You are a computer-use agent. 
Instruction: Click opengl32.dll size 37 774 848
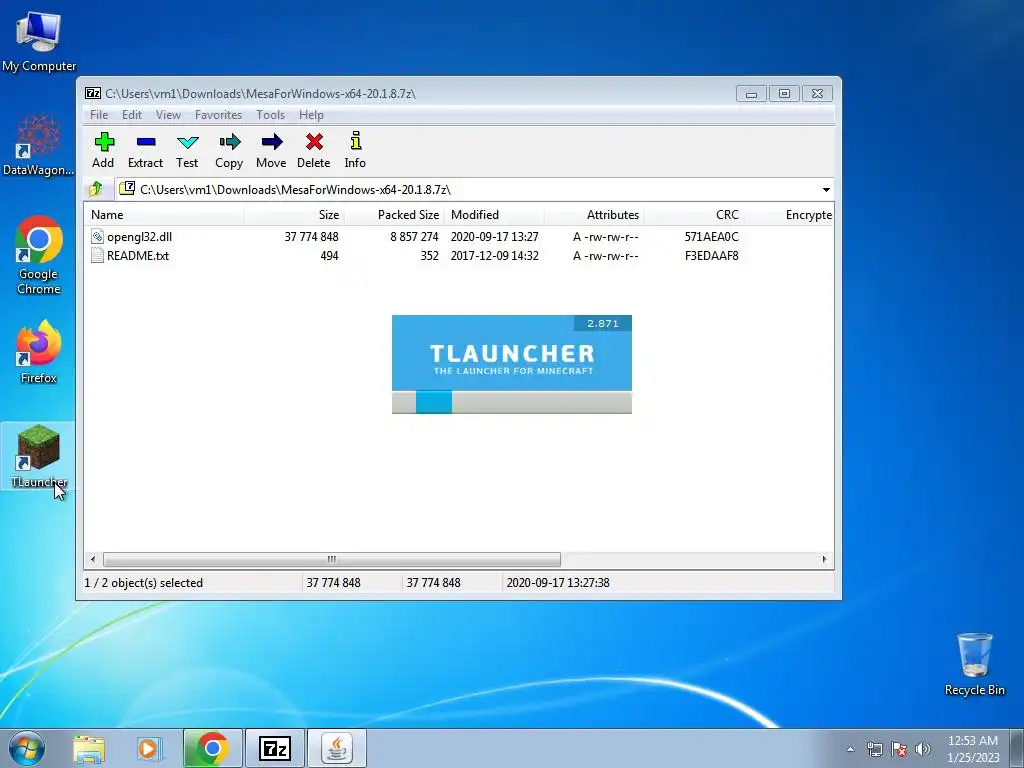[x=311, y=236]
